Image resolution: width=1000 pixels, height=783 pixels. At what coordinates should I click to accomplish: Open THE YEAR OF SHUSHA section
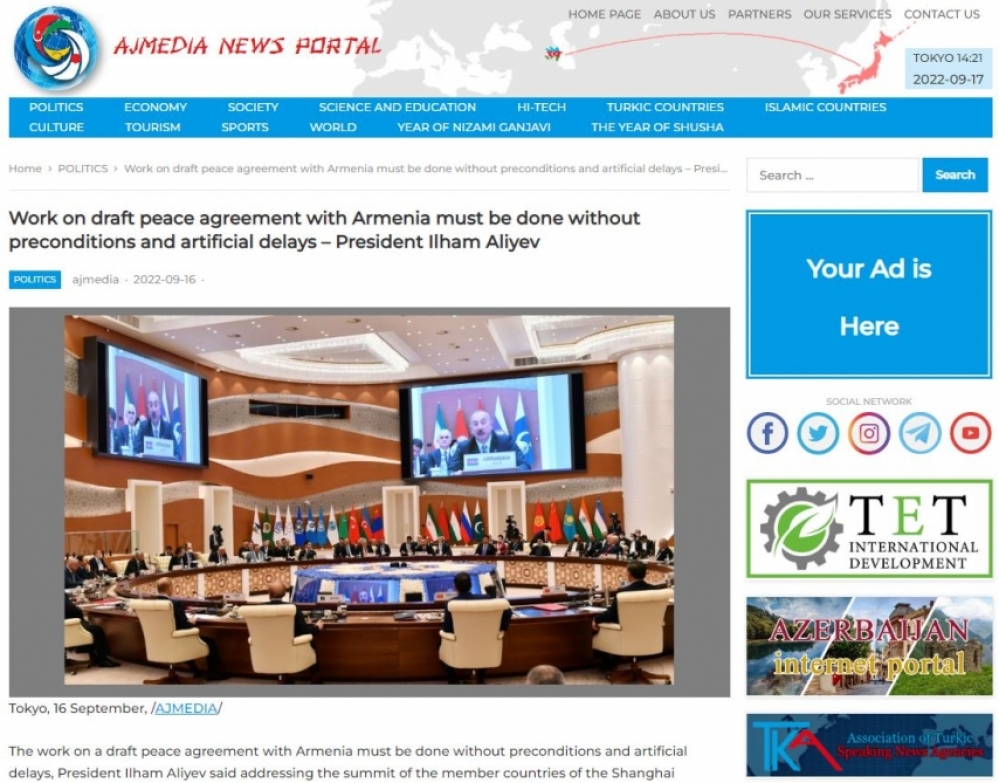pyautogui.click(x=658, y=127)
